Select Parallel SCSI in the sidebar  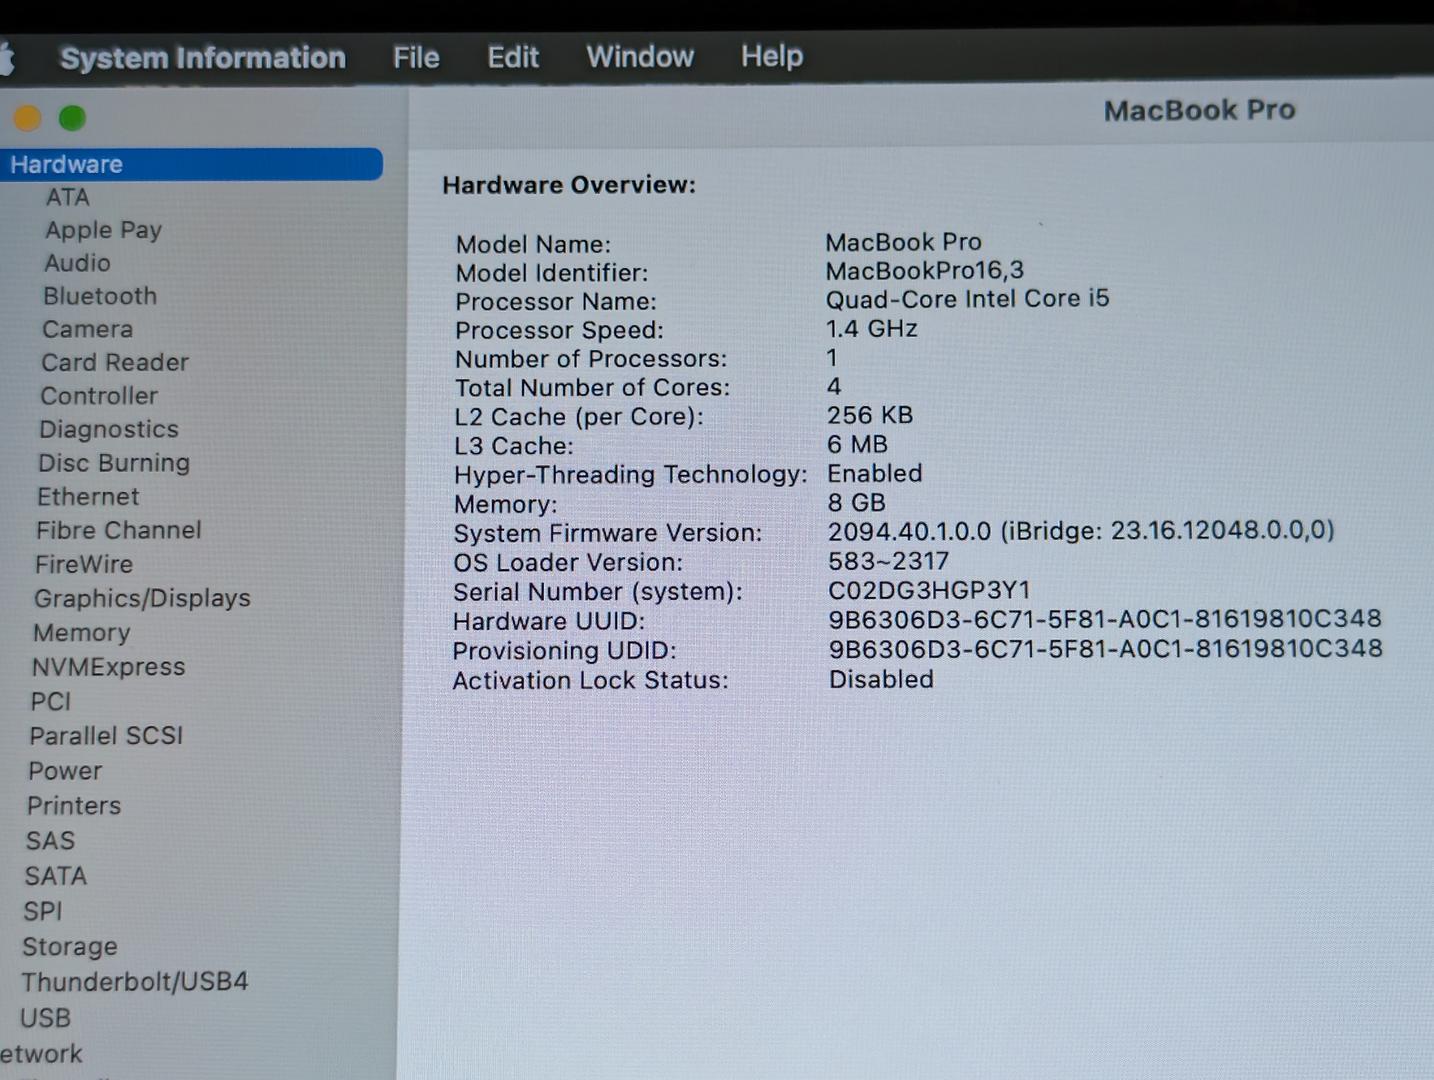(x=106, y=736)
